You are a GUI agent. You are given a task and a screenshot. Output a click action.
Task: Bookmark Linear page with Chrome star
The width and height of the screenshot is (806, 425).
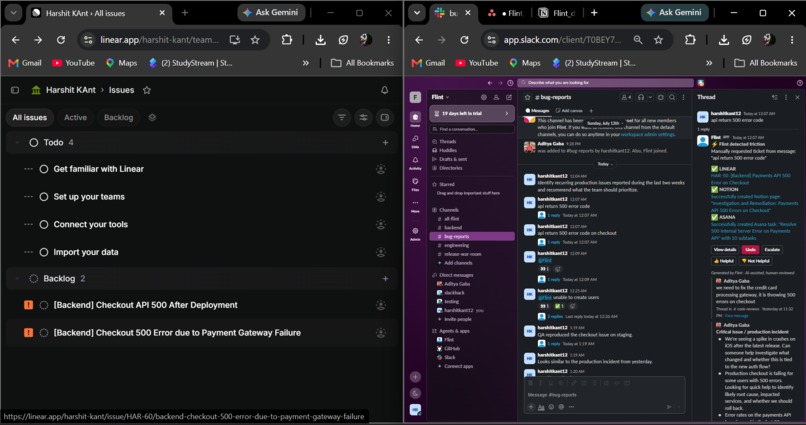pyautogui.click(x=255, y=40)
